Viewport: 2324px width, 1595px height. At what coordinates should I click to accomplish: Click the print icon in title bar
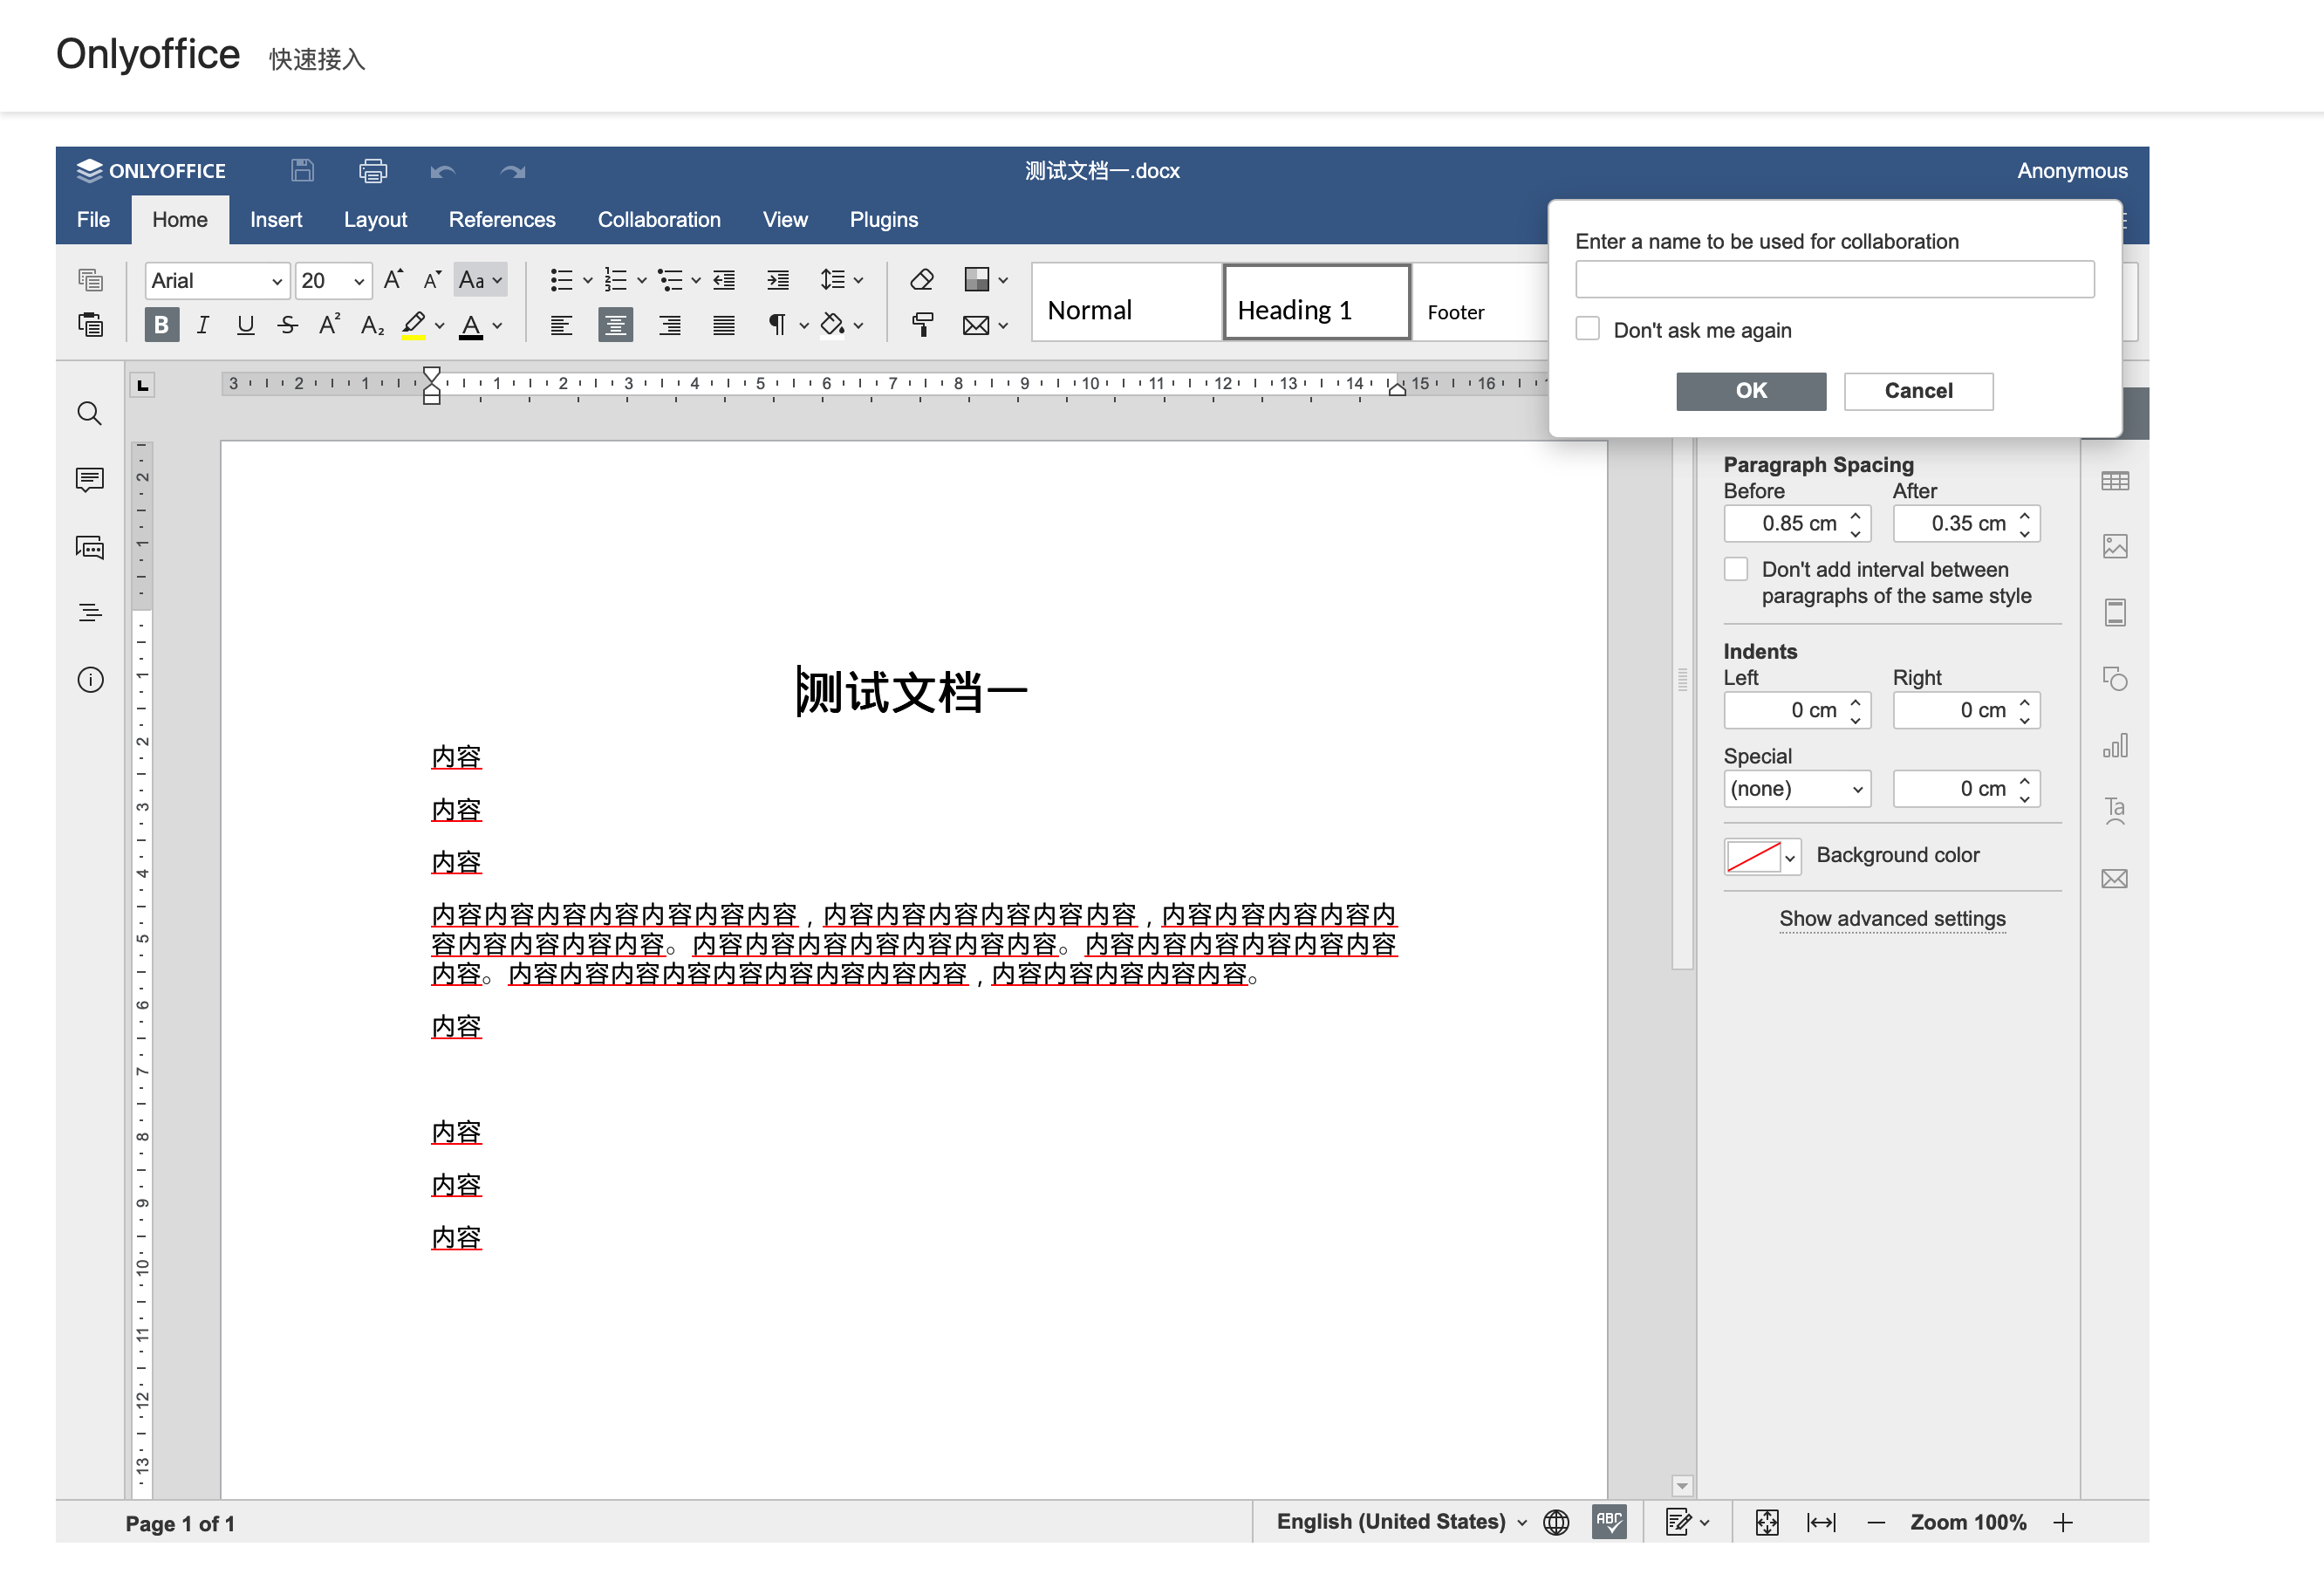(x=373, y=171)
